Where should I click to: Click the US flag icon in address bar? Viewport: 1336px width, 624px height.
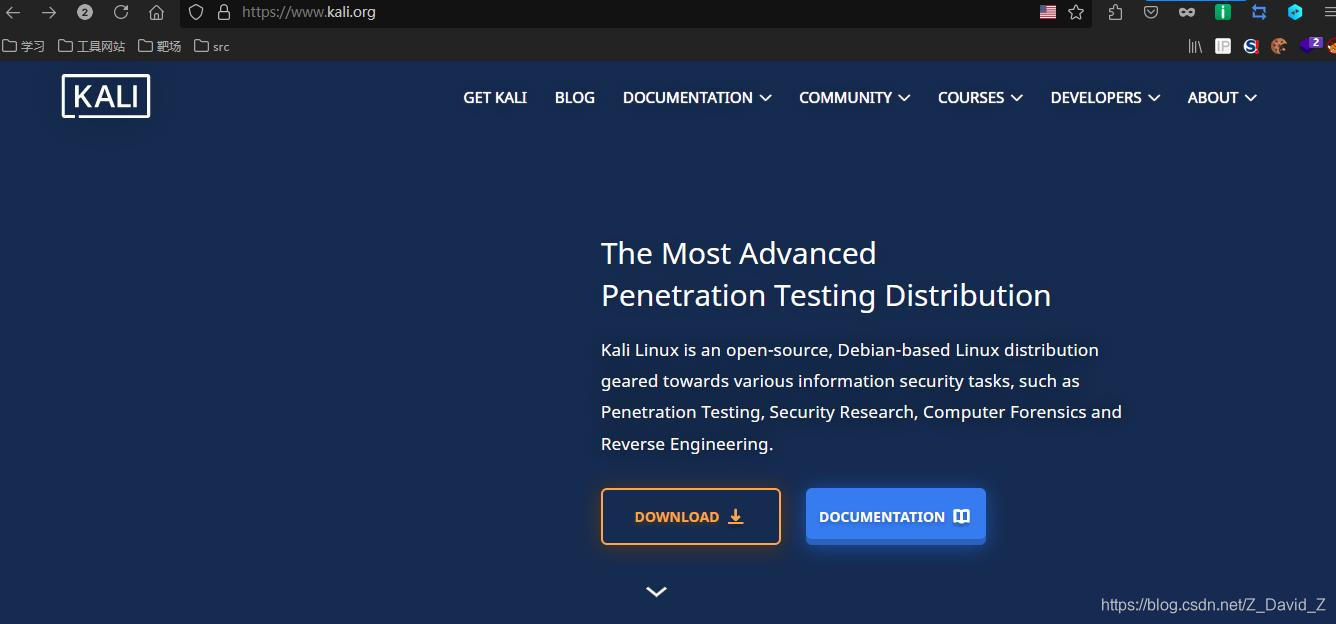[1048, 12]
